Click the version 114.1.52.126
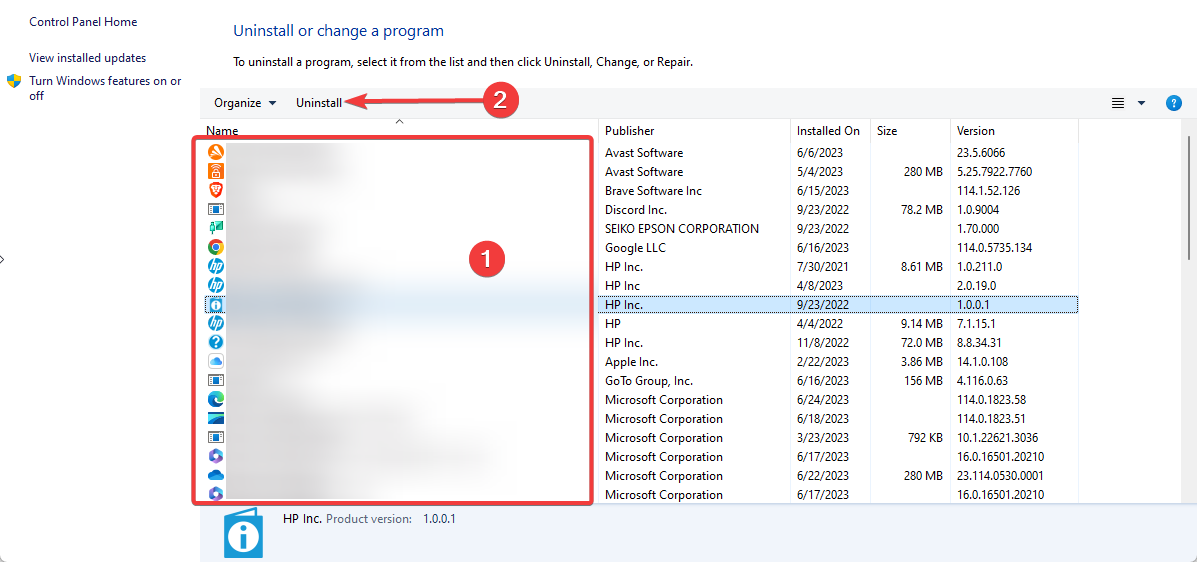The height and width of the screenshot is (562, 1197). [x=989, y=190]
